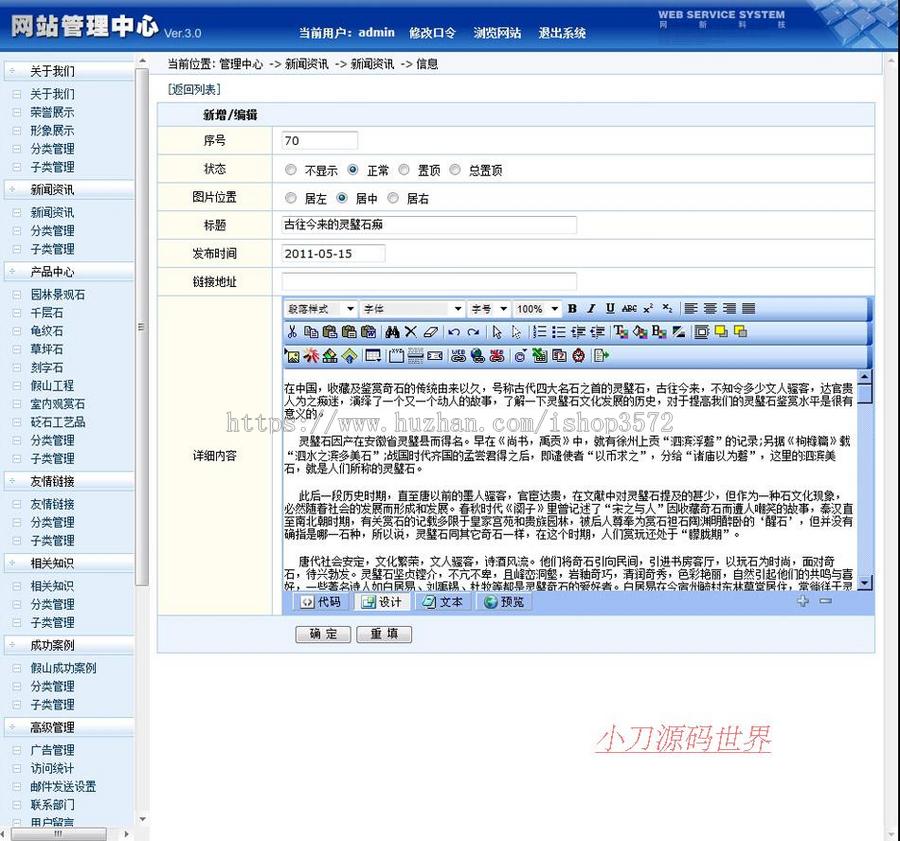The height and width of the screenshot is (841, 900).
Task: Select the 置顶 status radio button
Action: pyautogui.click(x=404, y=170)
